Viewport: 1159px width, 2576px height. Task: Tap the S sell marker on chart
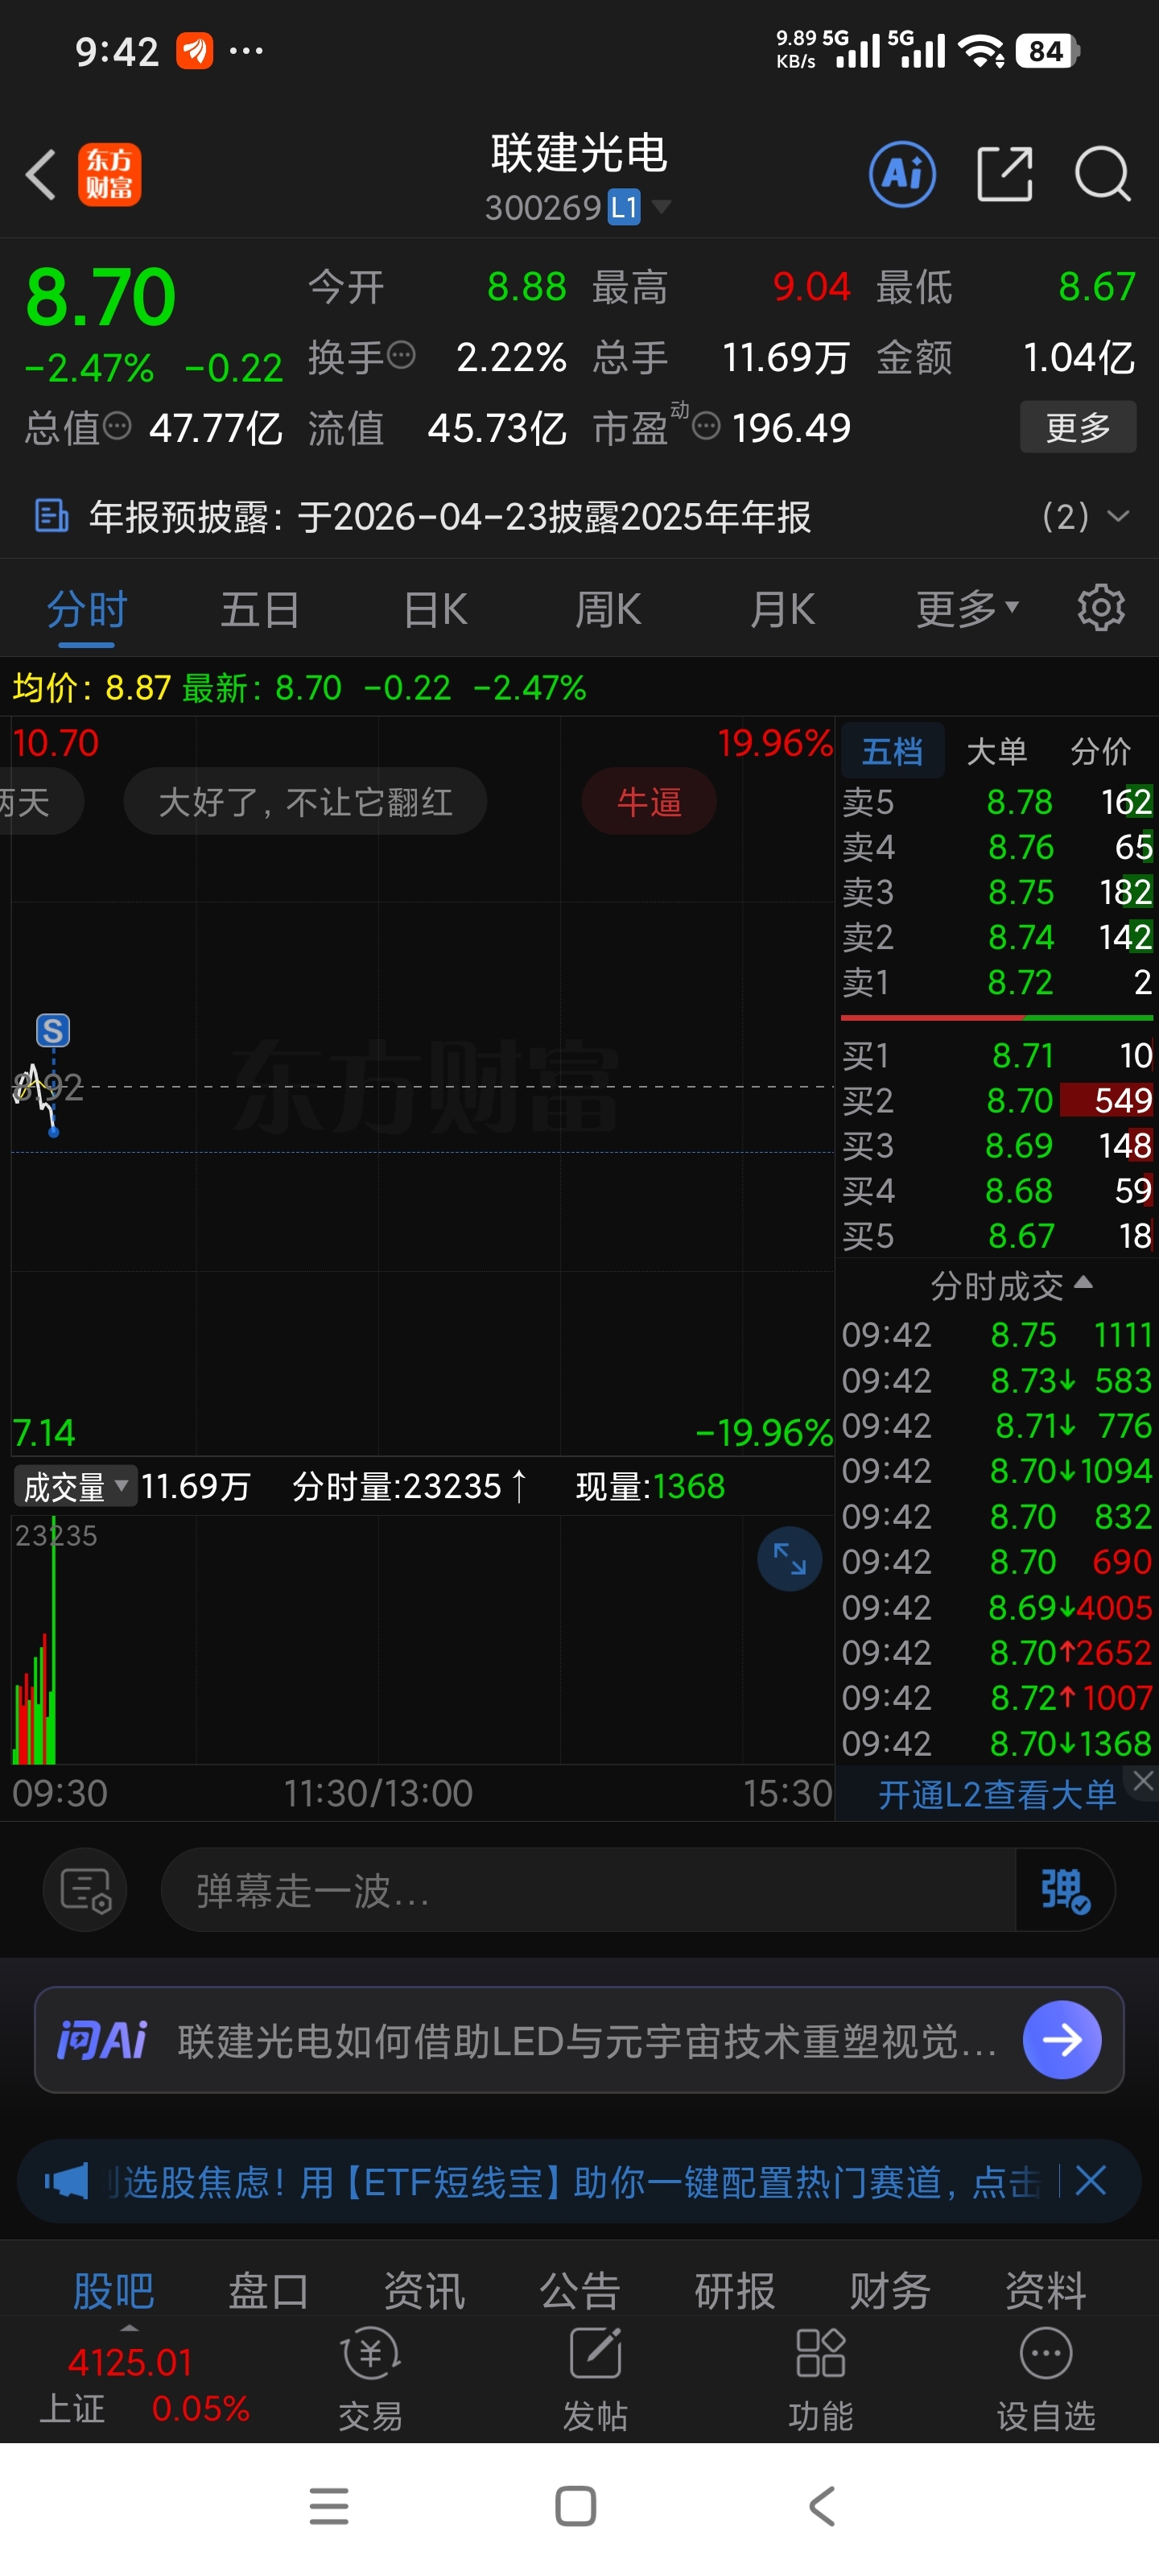[53, 1030]
